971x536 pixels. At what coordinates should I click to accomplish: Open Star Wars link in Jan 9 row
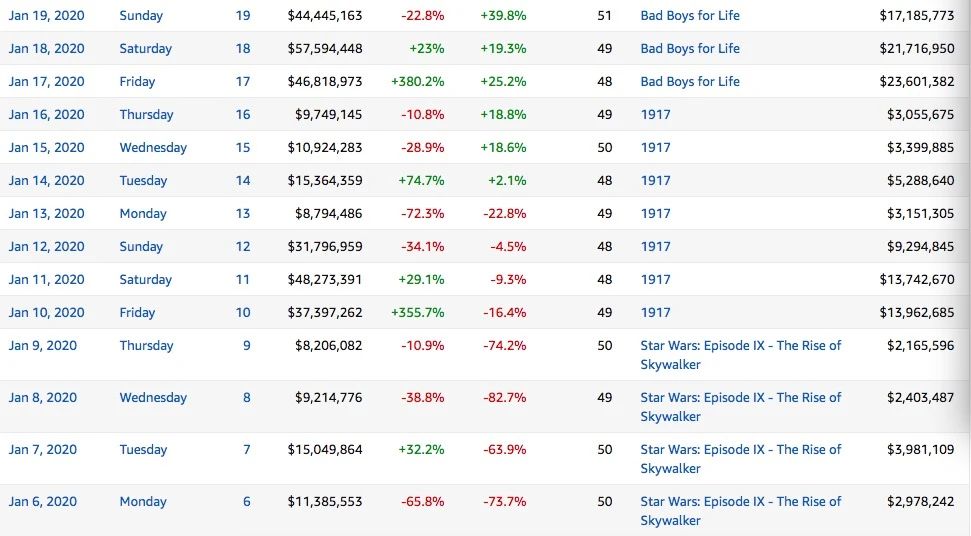740,346
